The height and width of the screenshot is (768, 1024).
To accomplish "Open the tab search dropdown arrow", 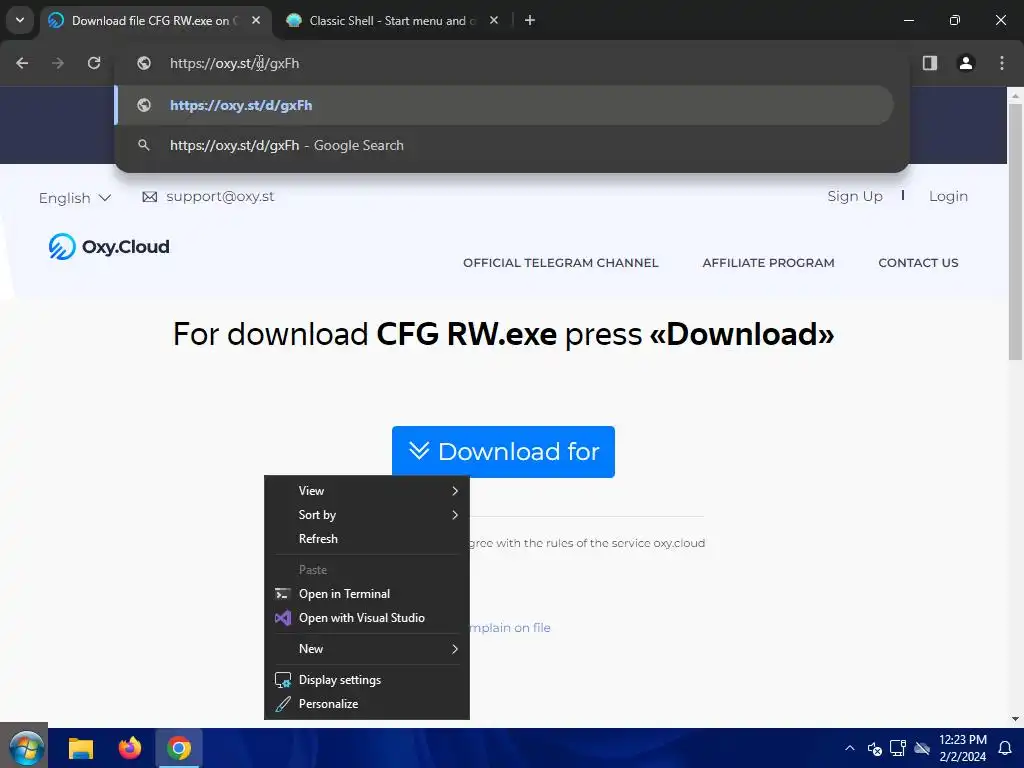I will click(x=20, y=20).
